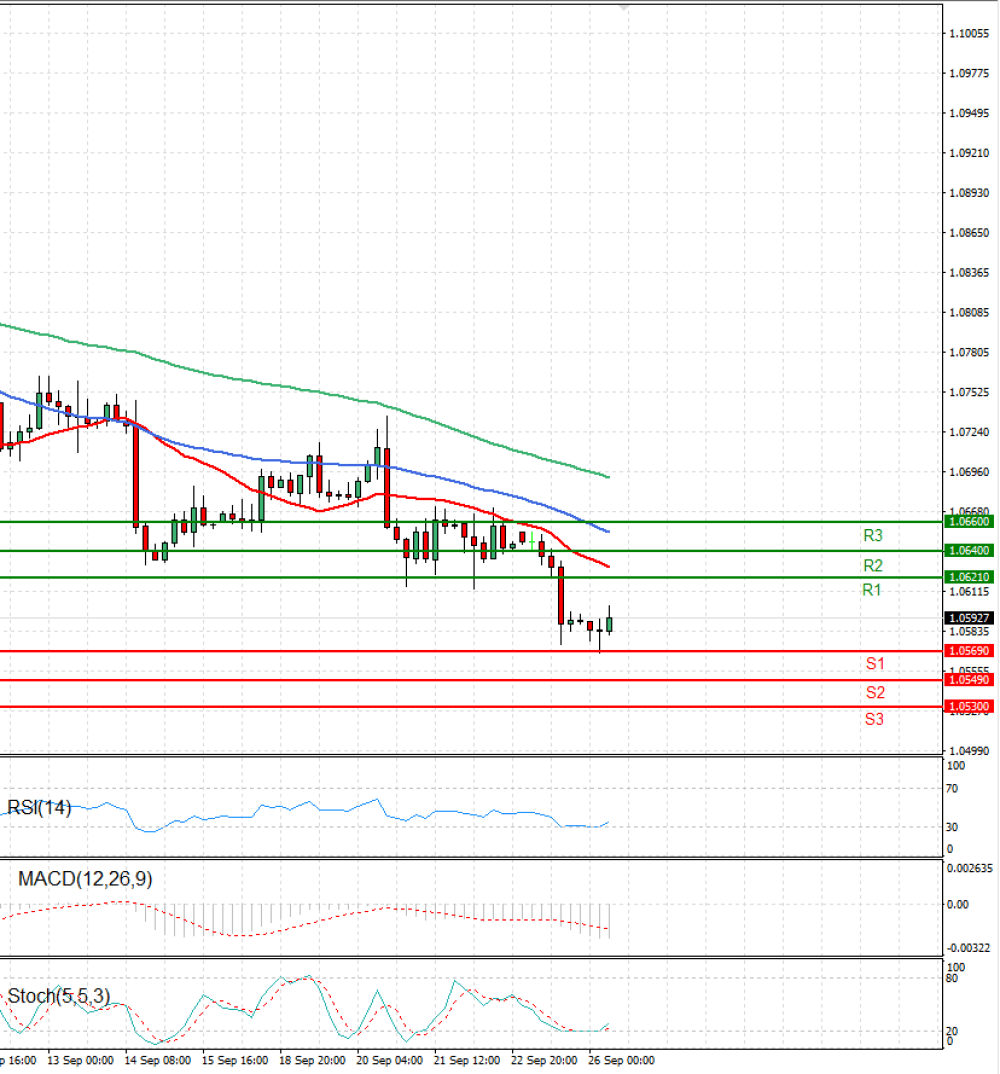This screenshot has height=1074, width=1000.
Task: Click the 1.09495 price axis value
Action: 969,113
